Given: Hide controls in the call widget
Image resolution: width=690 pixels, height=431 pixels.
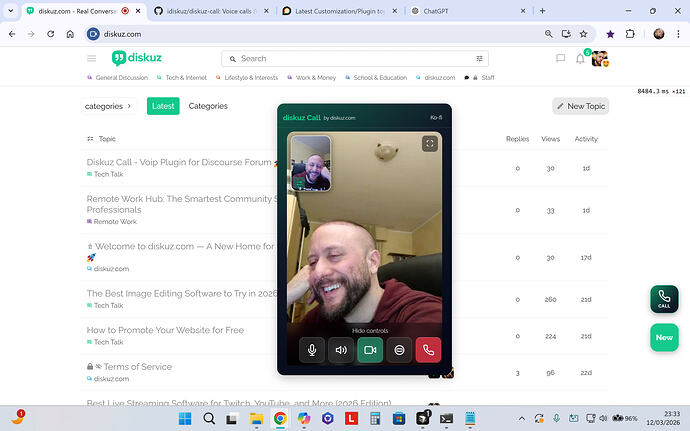Looking at the screenshot, I should [x=370, y=331].
